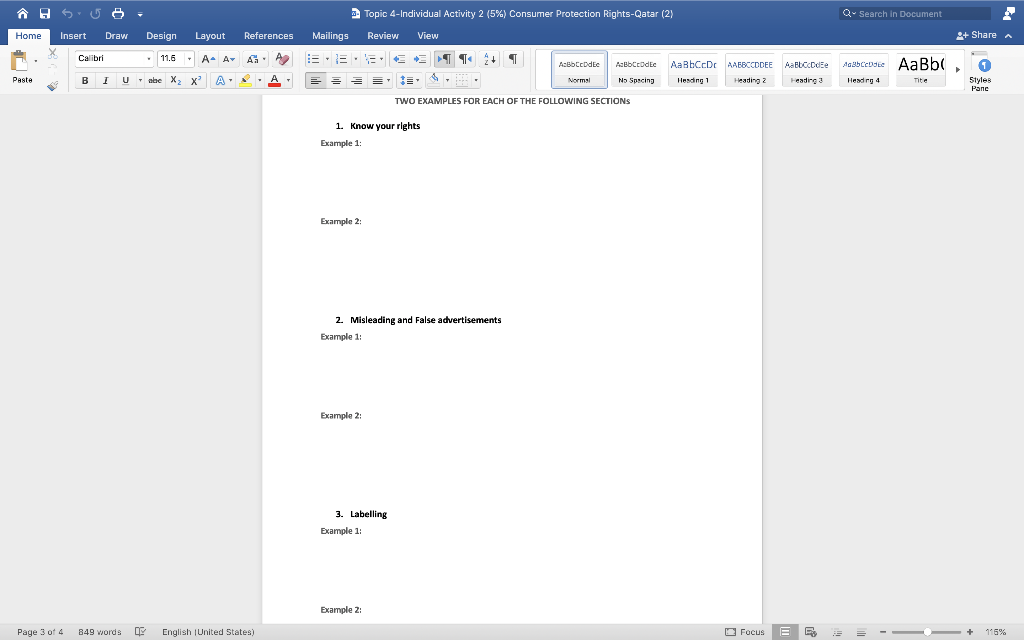Sort text with the A-Z icon

click(489, 59)
